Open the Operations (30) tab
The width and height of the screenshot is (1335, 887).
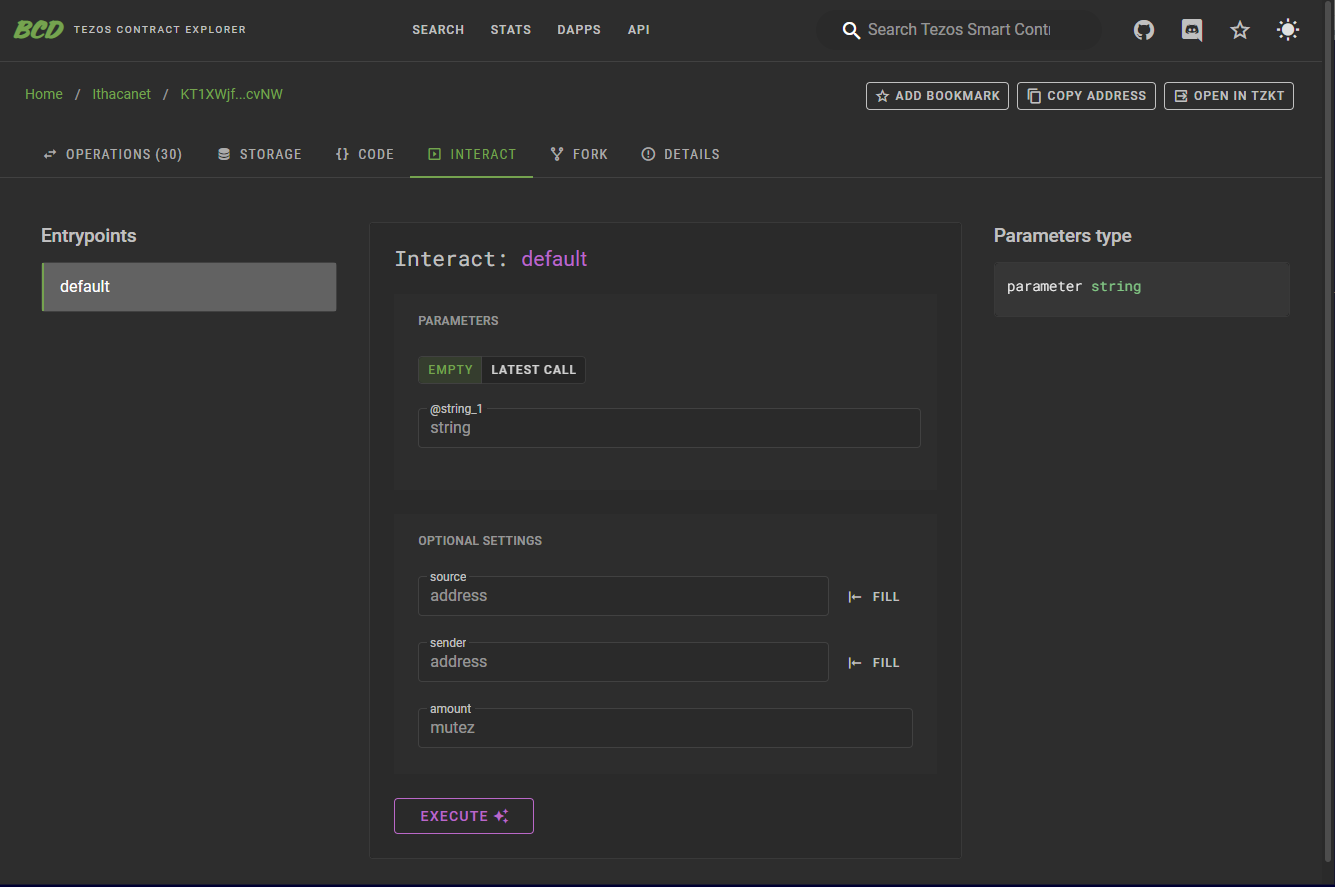[113, 154]
